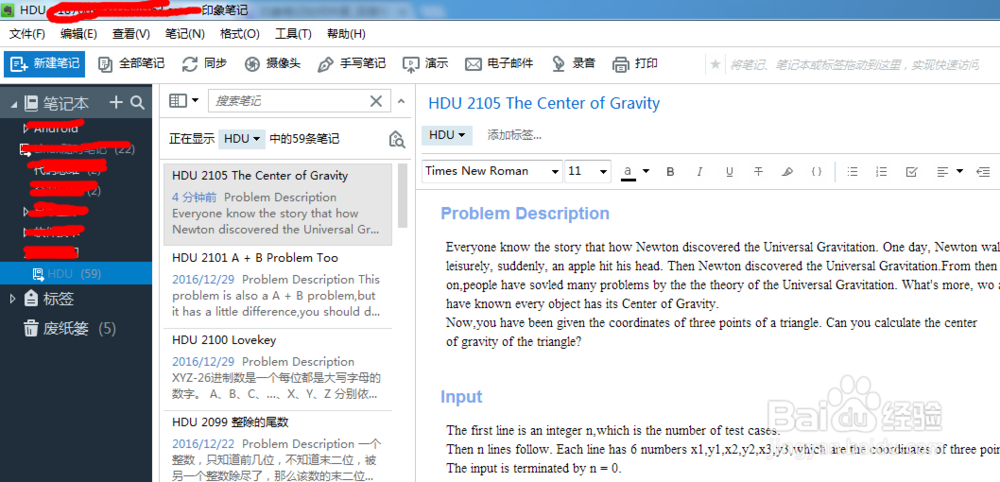Click the Input heading in the note
1000x482 pixels.
(461, 397)
